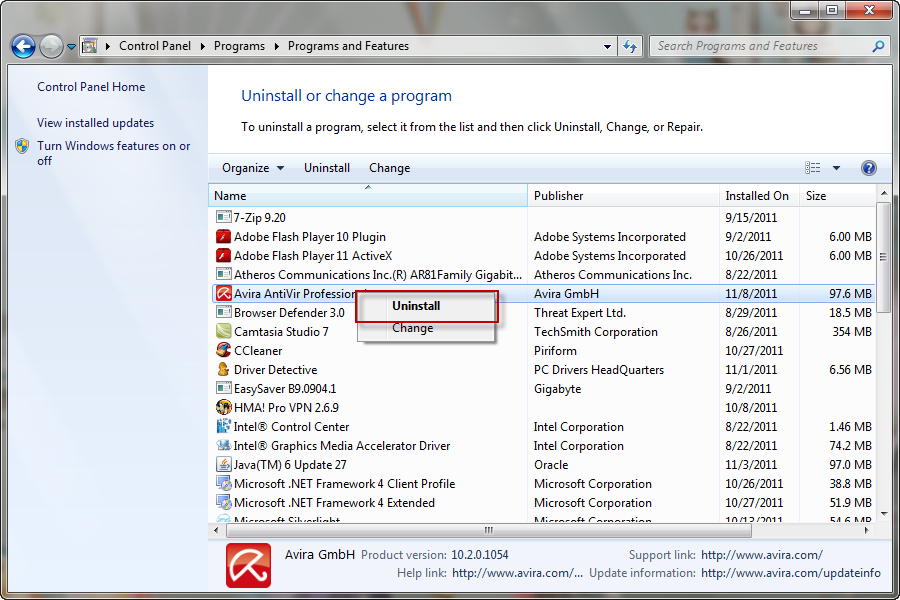Image resolution: width=900 pixels, height=600 pixels.
Task: Sort by the Size column header
Action: (837, 196)
